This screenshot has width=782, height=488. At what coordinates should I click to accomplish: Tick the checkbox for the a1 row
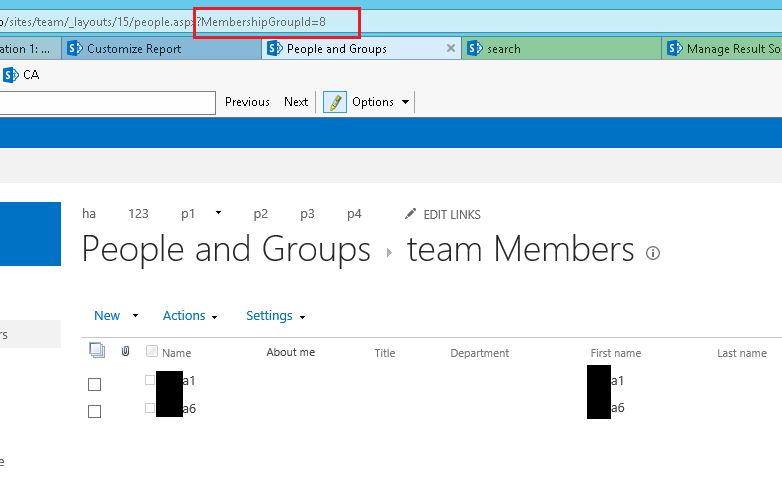(x=94, y=384)
